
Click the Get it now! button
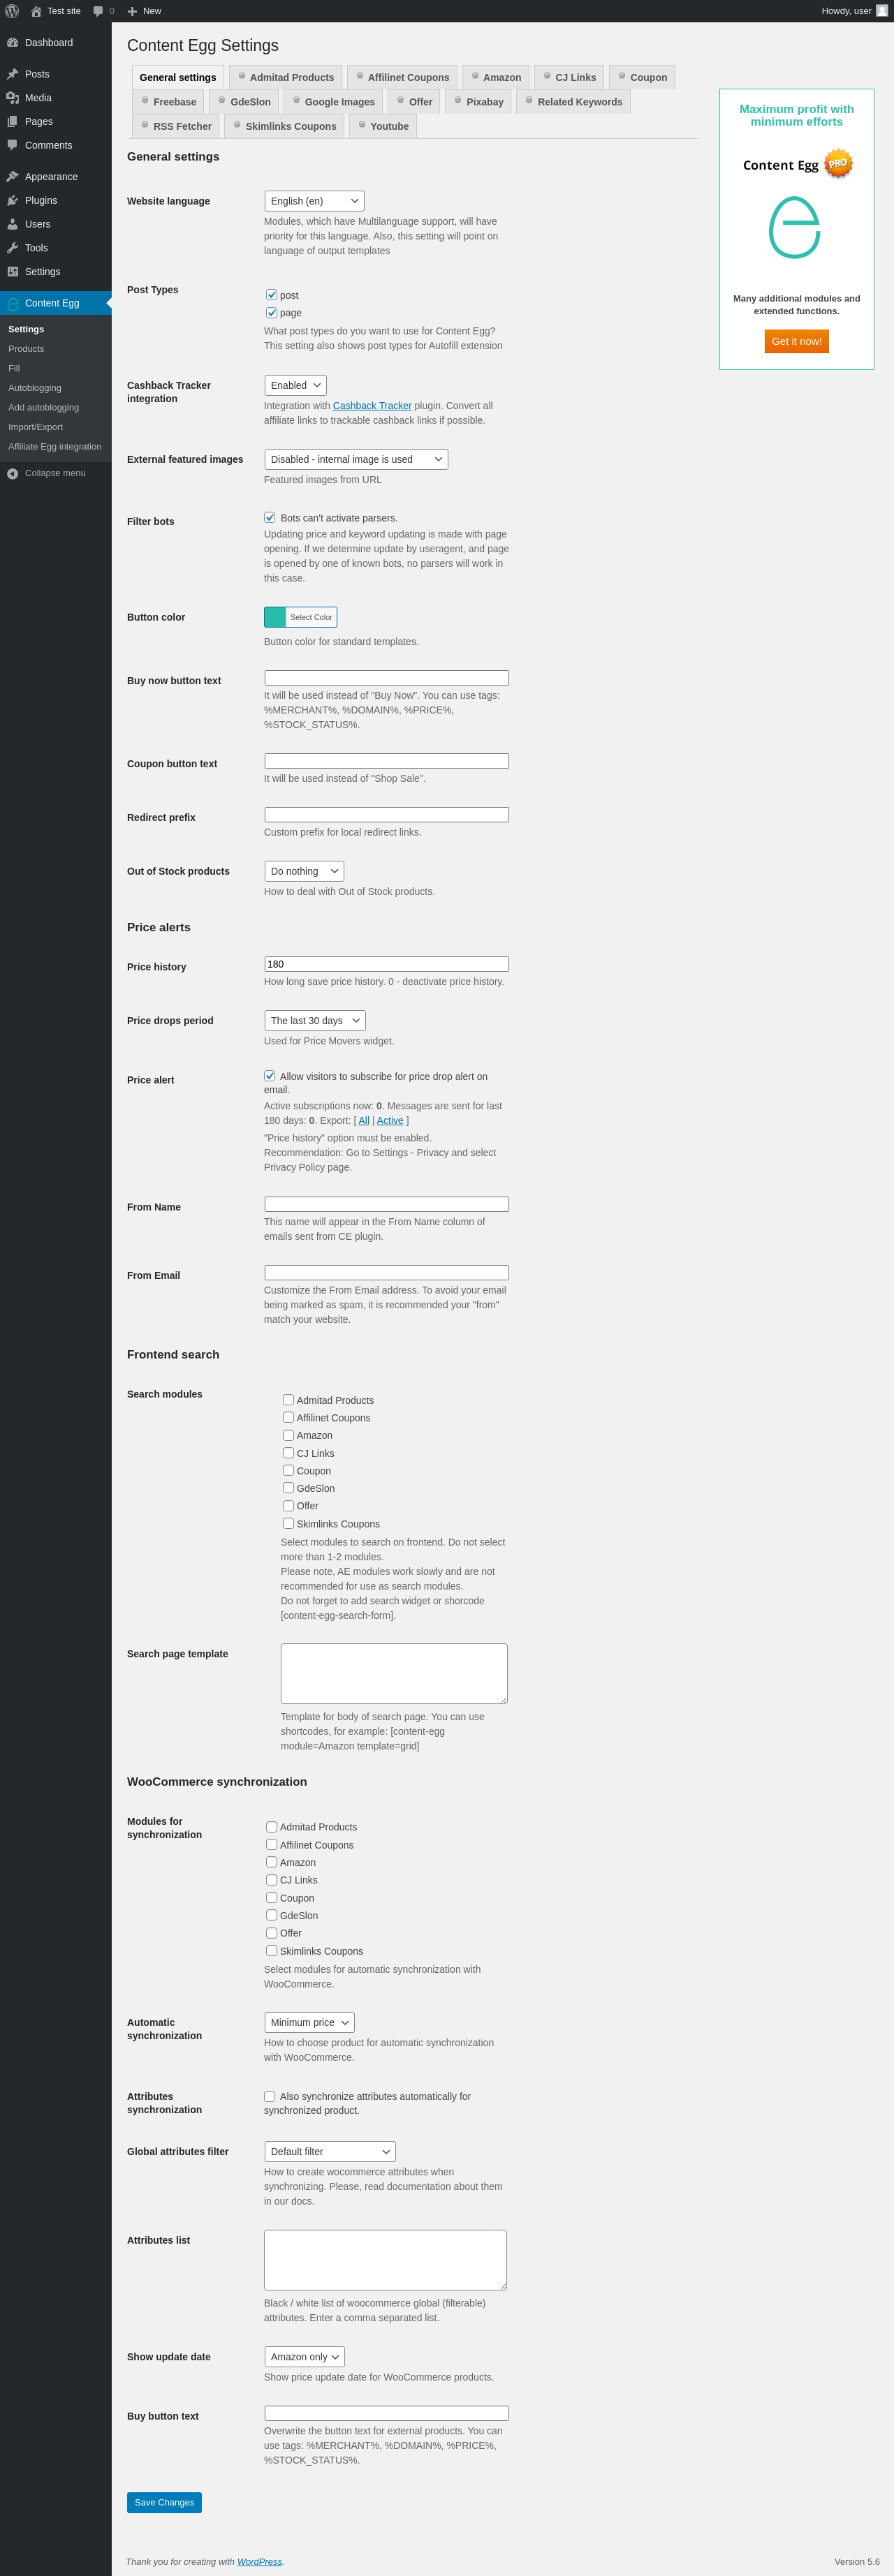point(797,341)
